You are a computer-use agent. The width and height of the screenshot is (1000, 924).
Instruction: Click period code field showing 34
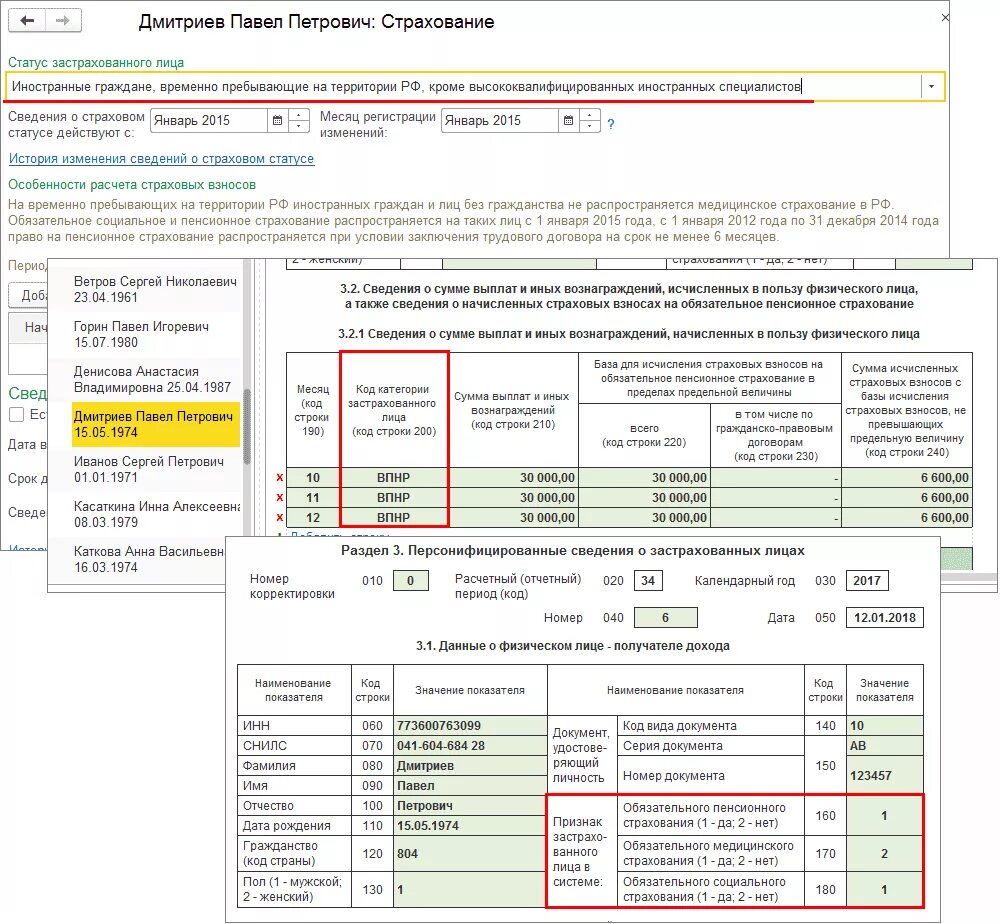click(x=648, y=581)
